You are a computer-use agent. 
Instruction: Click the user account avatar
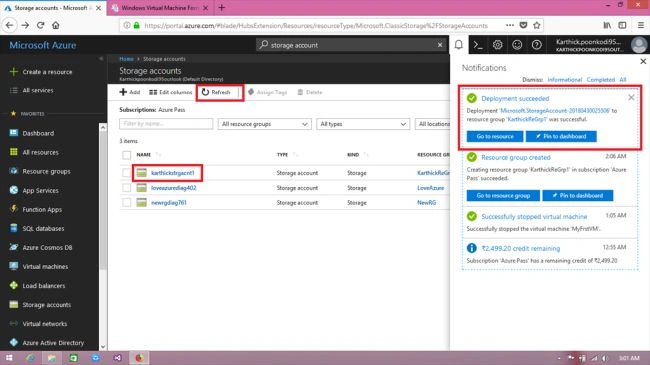(638, 45)
